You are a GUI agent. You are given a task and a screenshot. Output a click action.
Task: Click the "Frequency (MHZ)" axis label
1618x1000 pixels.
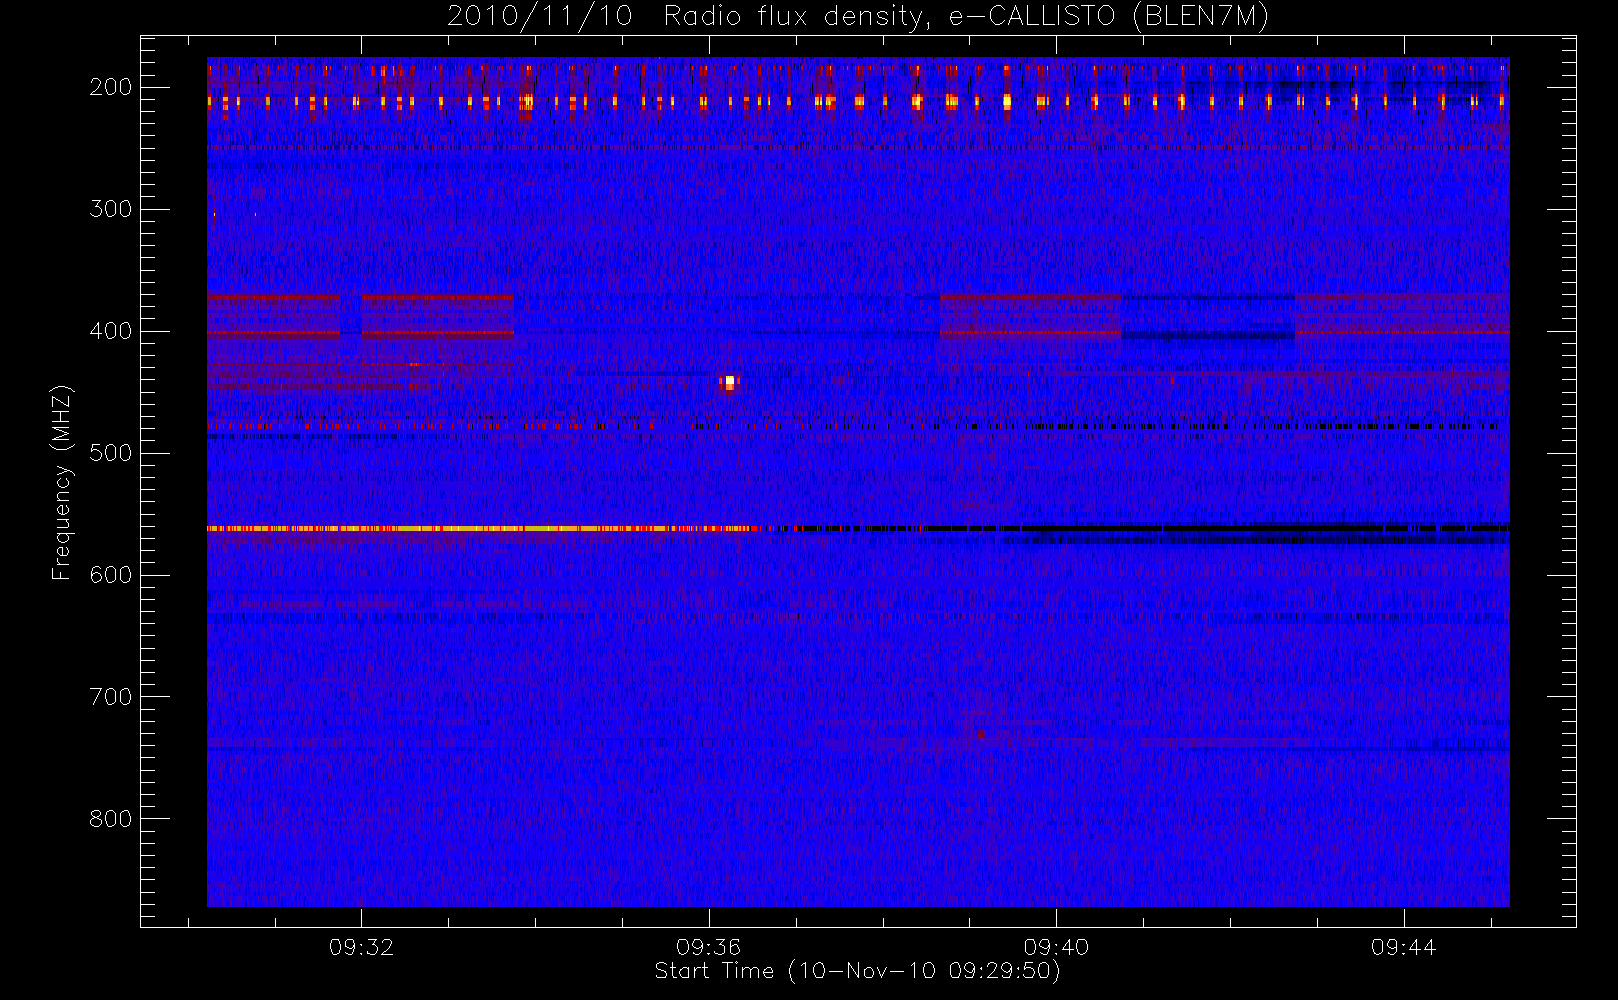[62, 482]
